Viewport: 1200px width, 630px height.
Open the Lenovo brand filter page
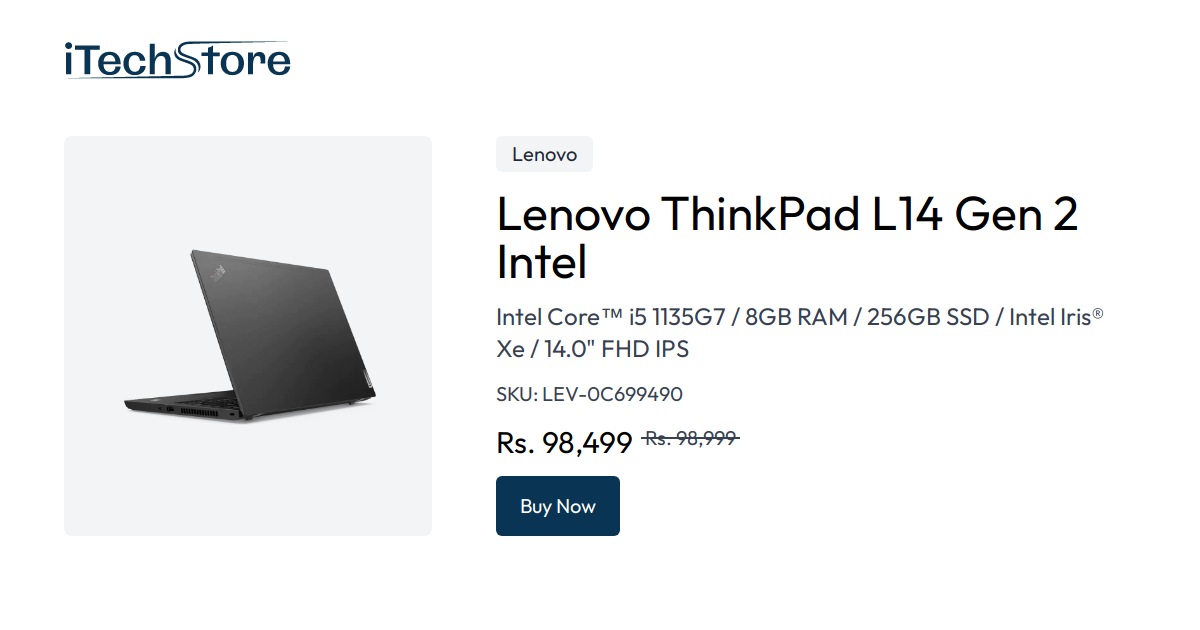[544, 154]
